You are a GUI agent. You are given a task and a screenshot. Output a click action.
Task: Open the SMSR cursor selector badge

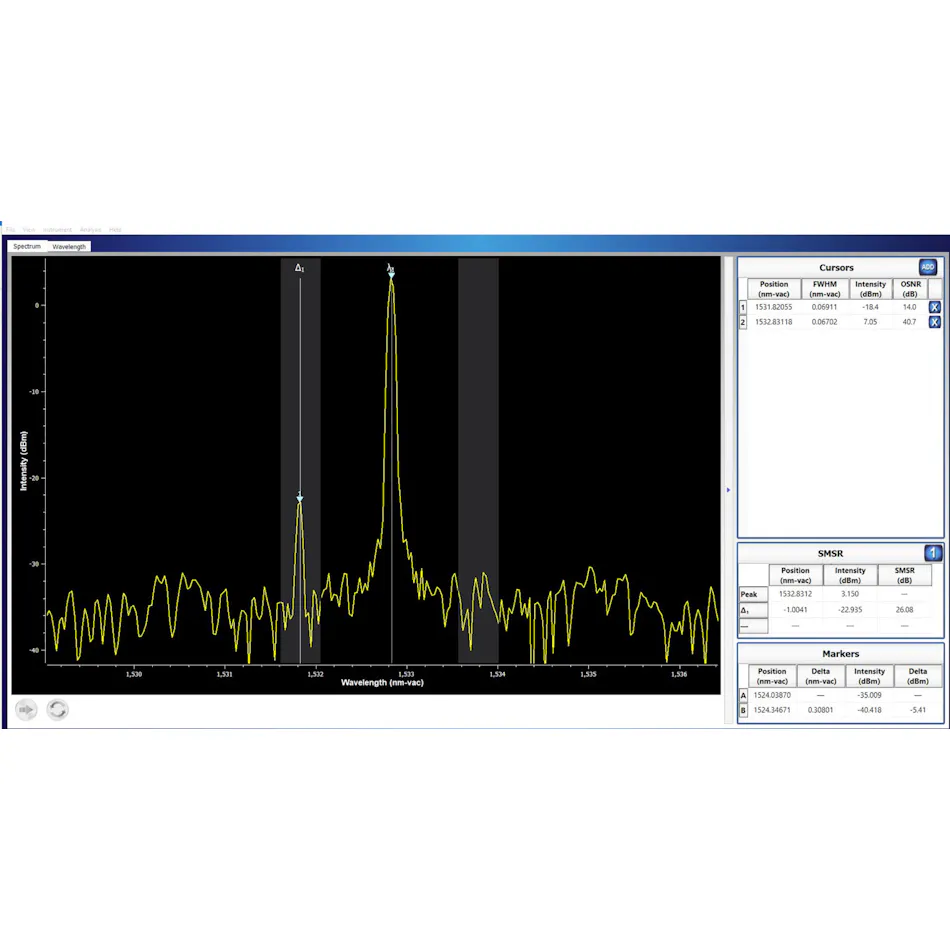[931, 552]
